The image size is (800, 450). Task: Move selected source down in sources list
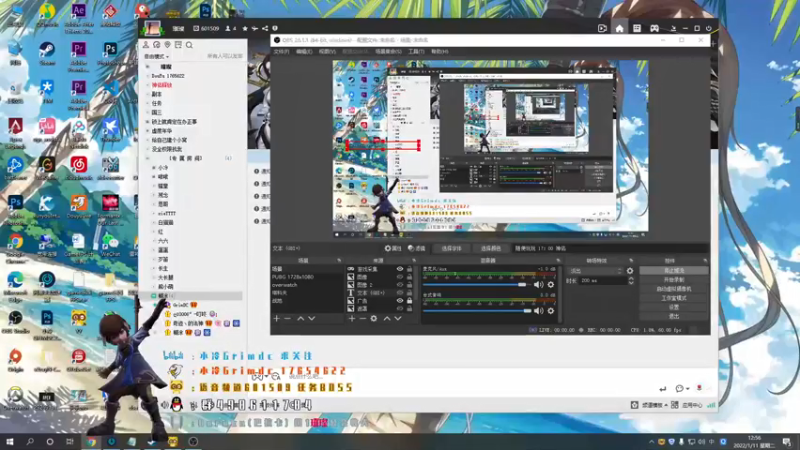(398, 318)
